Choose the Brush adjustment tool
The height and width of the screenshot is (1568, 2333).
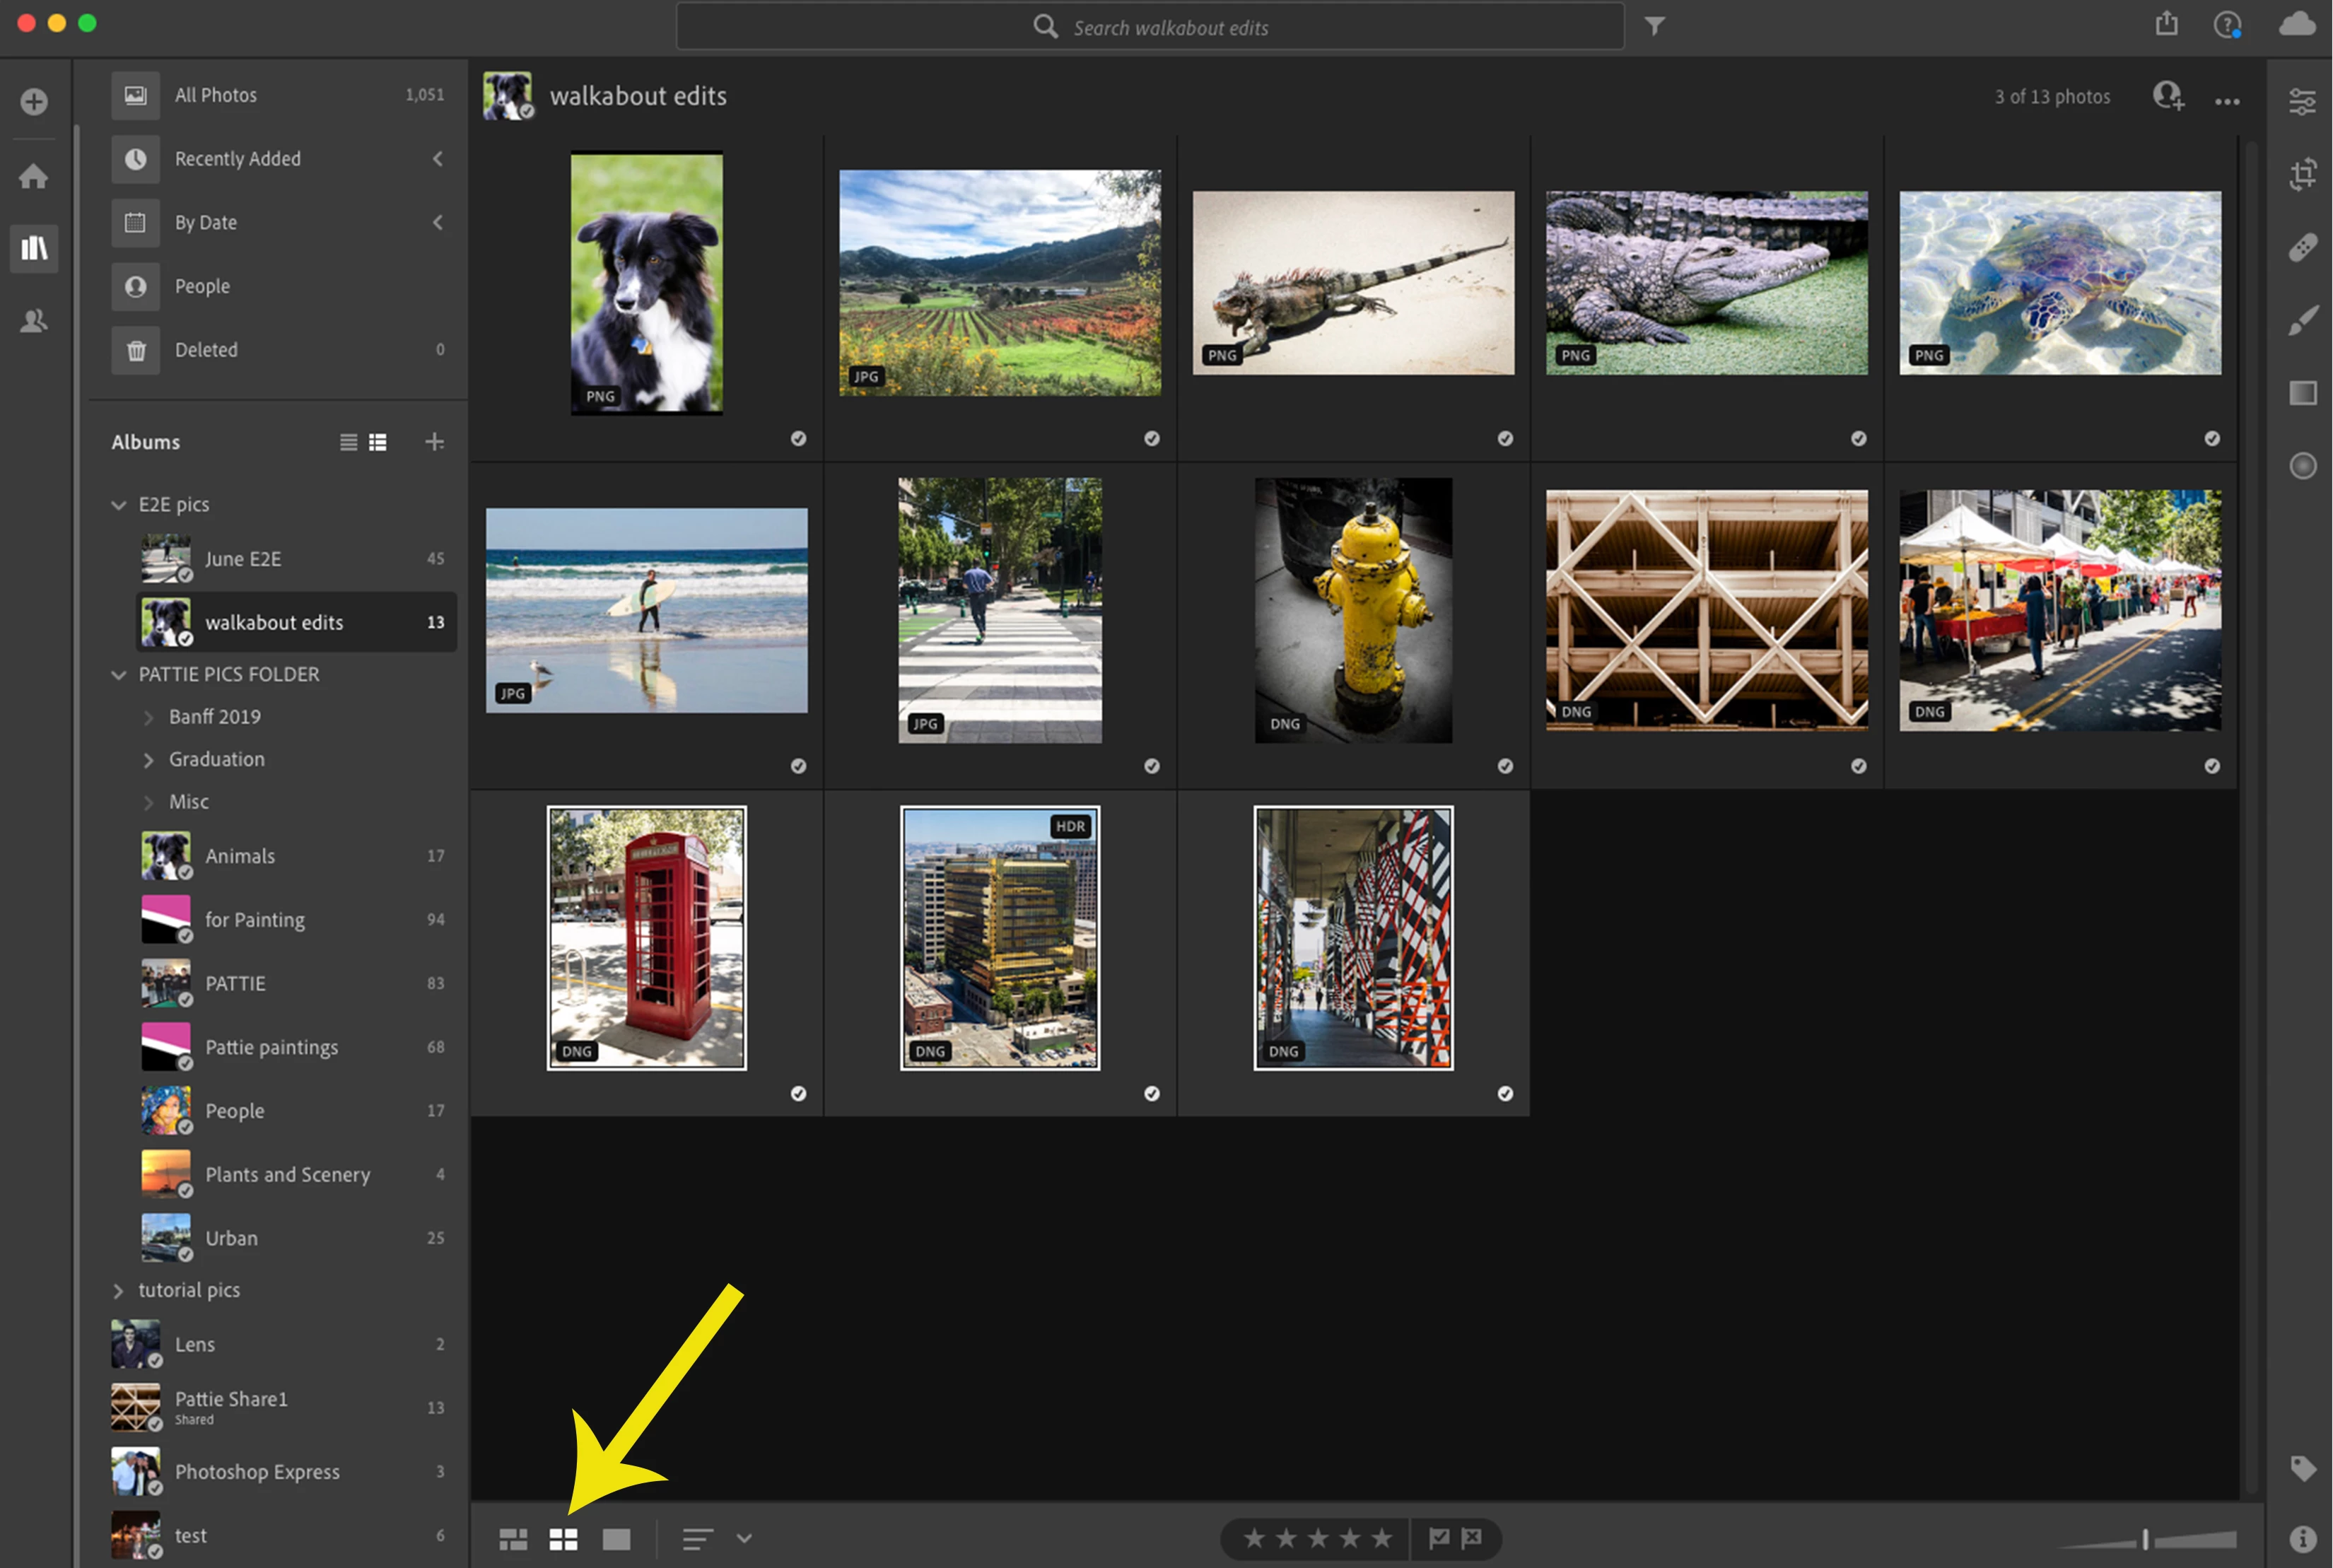point(2302,320)
